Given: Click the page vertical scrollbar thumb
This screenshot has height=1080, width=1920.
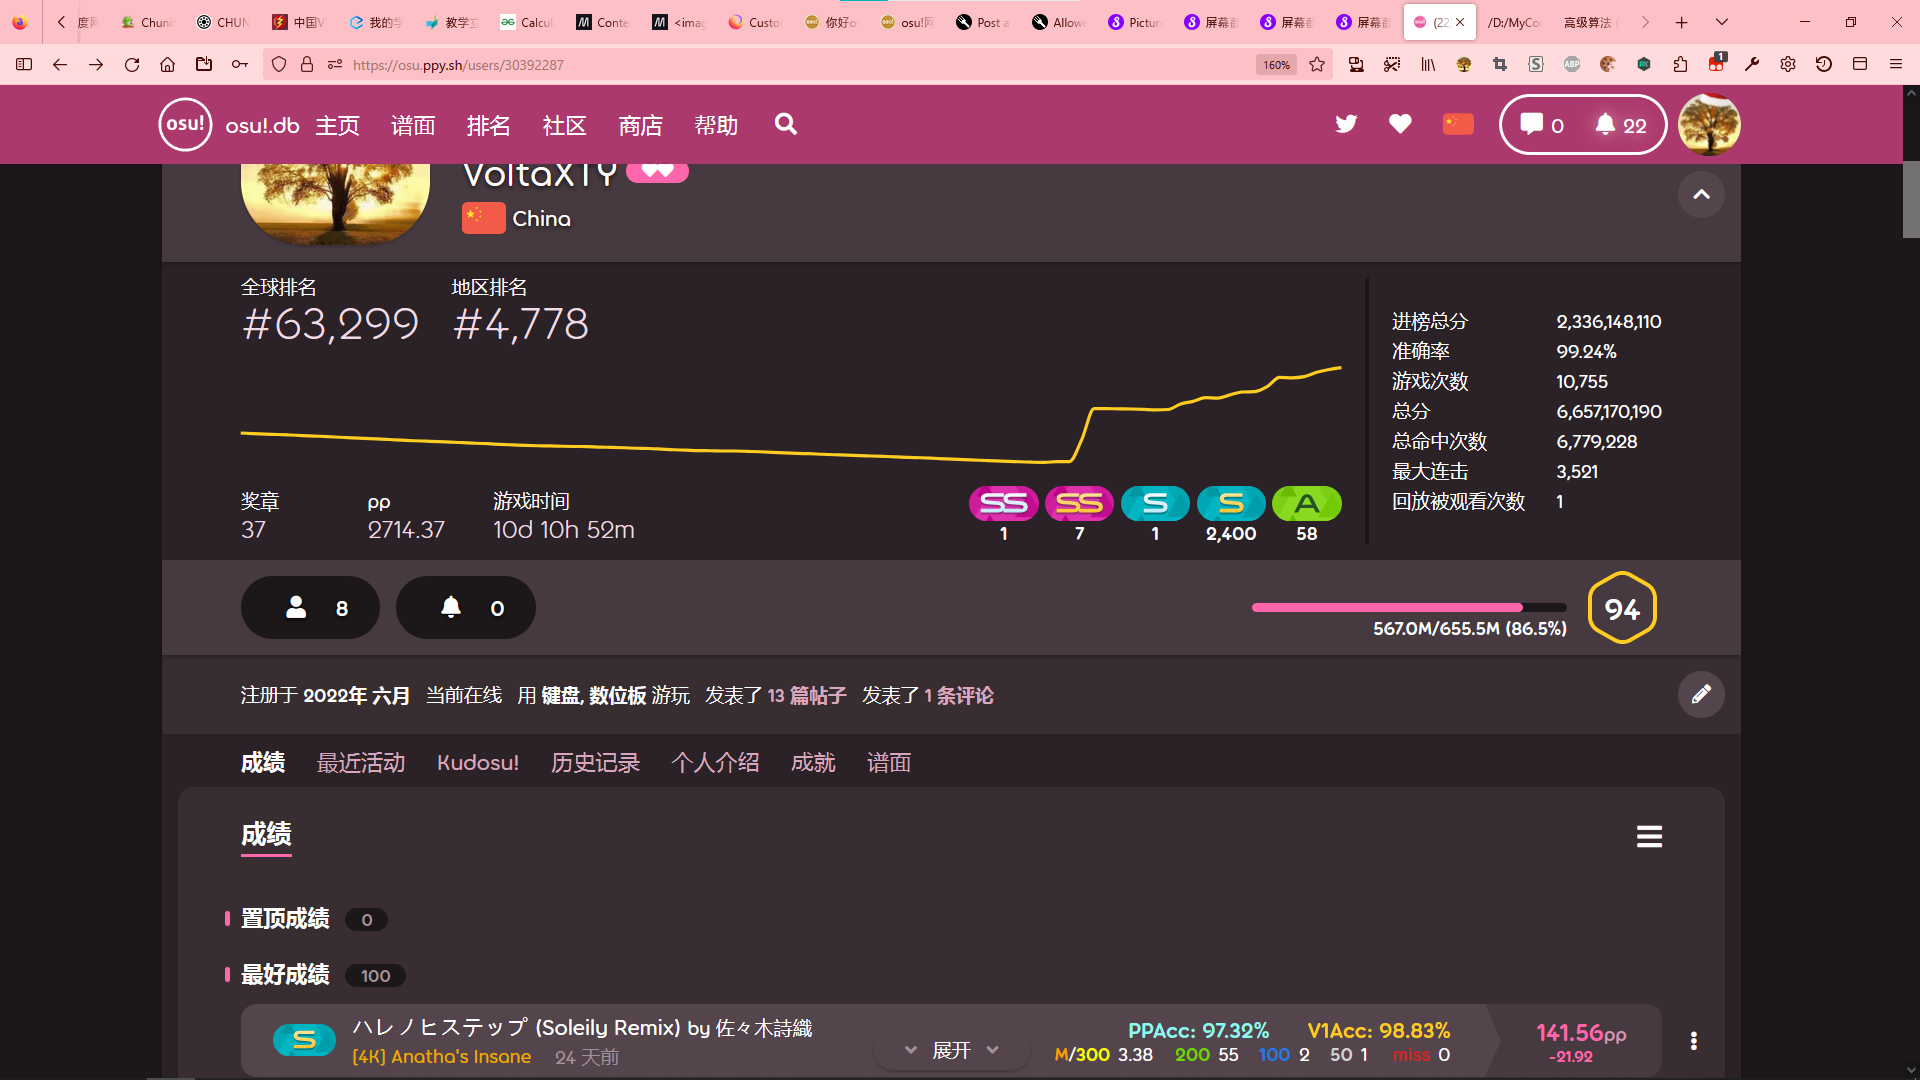Looking at the screenshot, I should tap(1911, 199).
